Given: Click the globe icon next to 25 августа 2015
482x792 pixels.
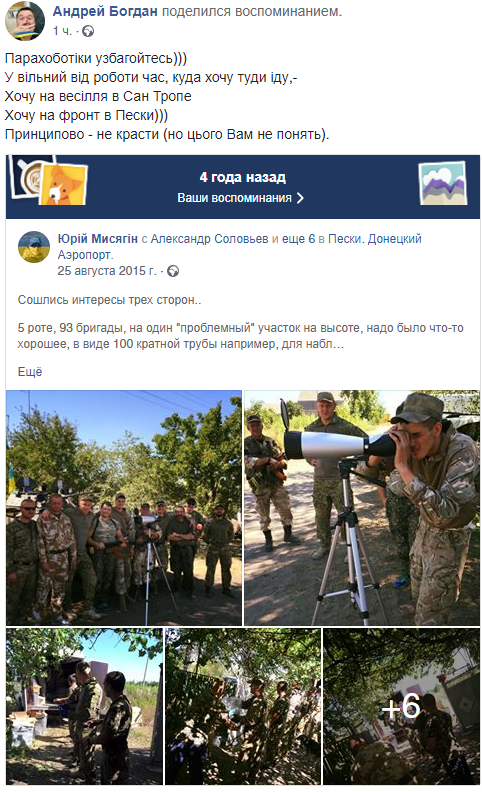Looking at the screenshot, I should pos(173,271).
